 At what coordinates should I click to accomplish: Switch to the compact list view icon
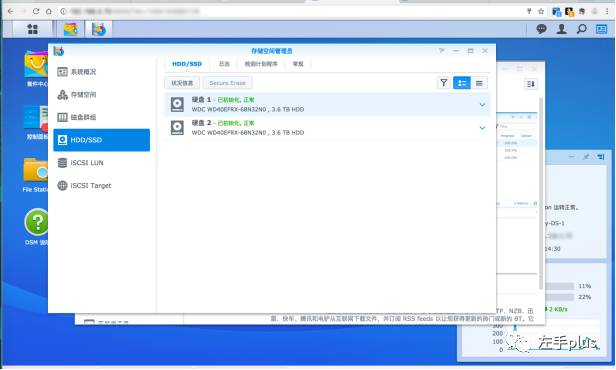tap(479, 83)
